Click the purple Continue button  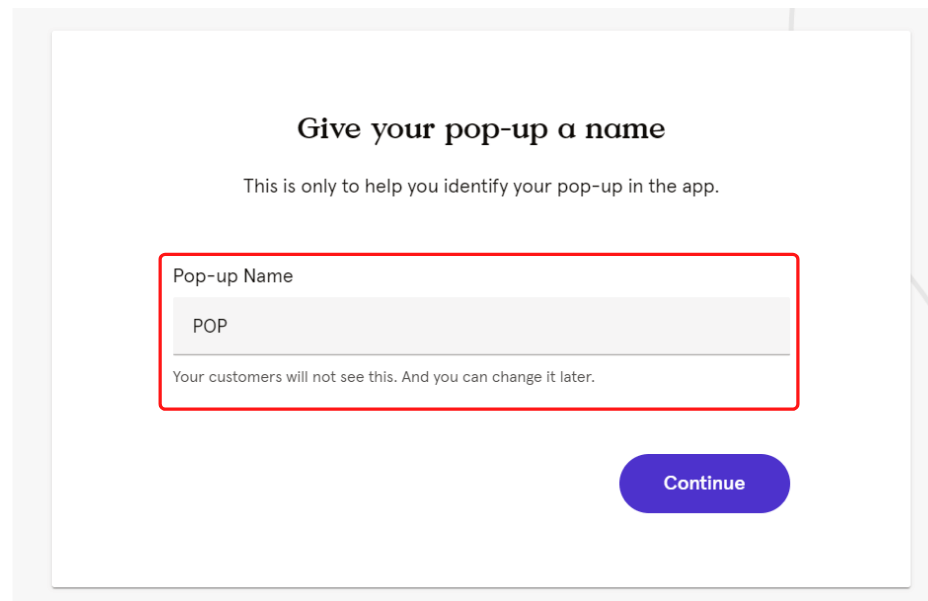[704, 483]
